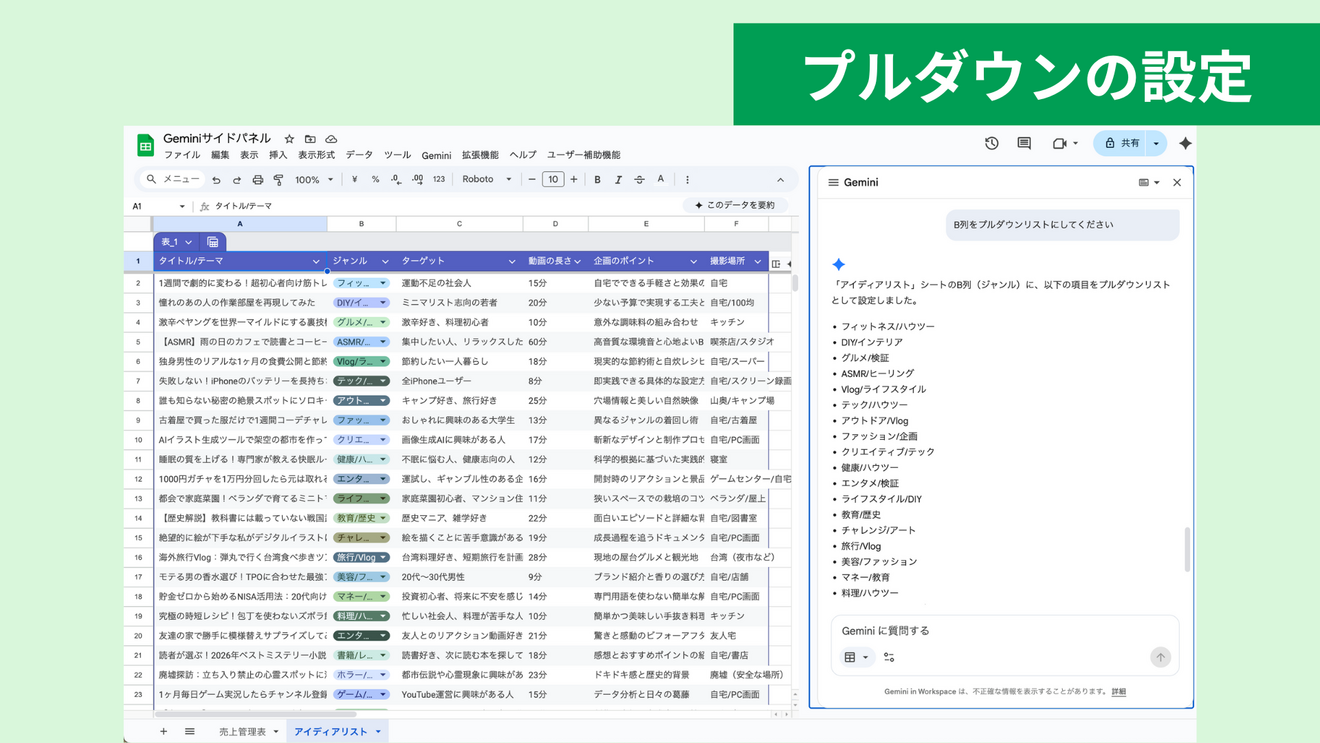Open the ターゲット column header dropdown
Viewport: 1320px width, 743px height.
(x=512, y=262)
